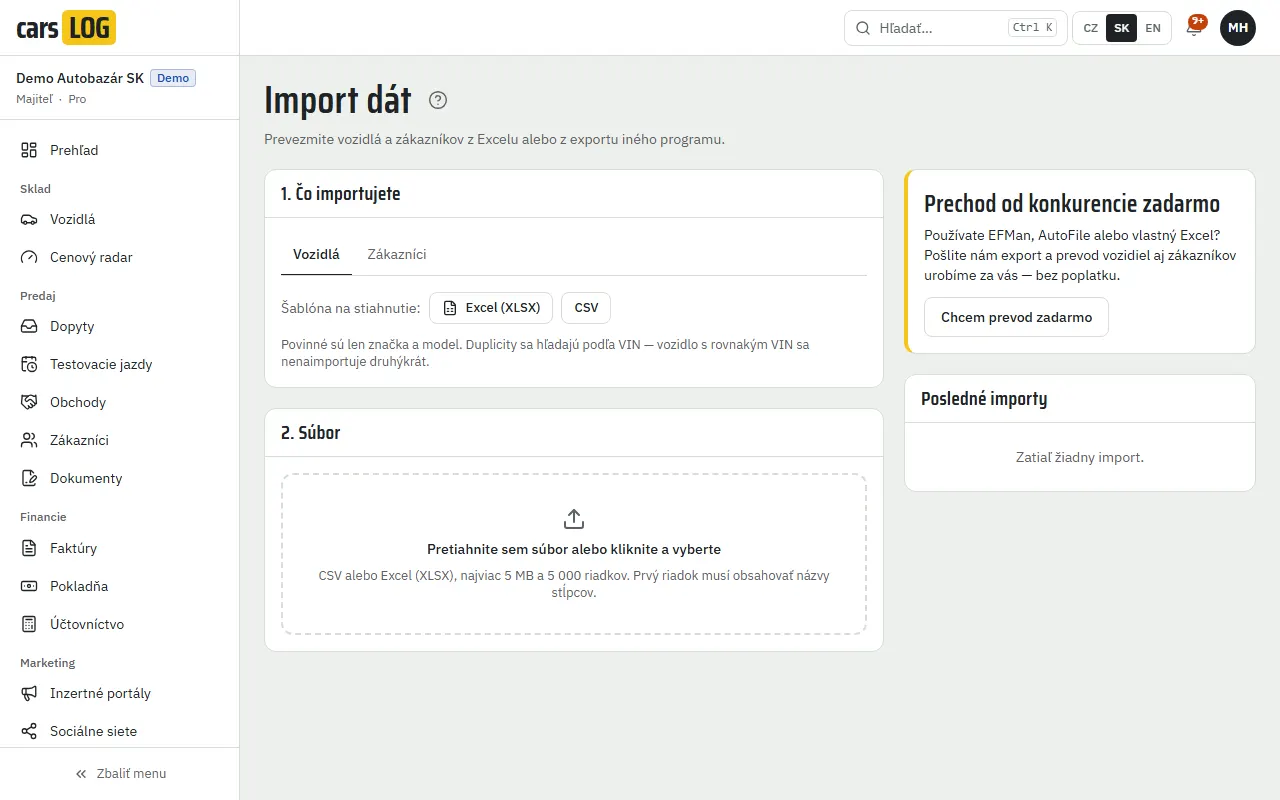Image resolution: width=1280 pixels, height=800 pixels.
Task: Click the Inzertné portály megaphone icon
Action: pos(29,693)
